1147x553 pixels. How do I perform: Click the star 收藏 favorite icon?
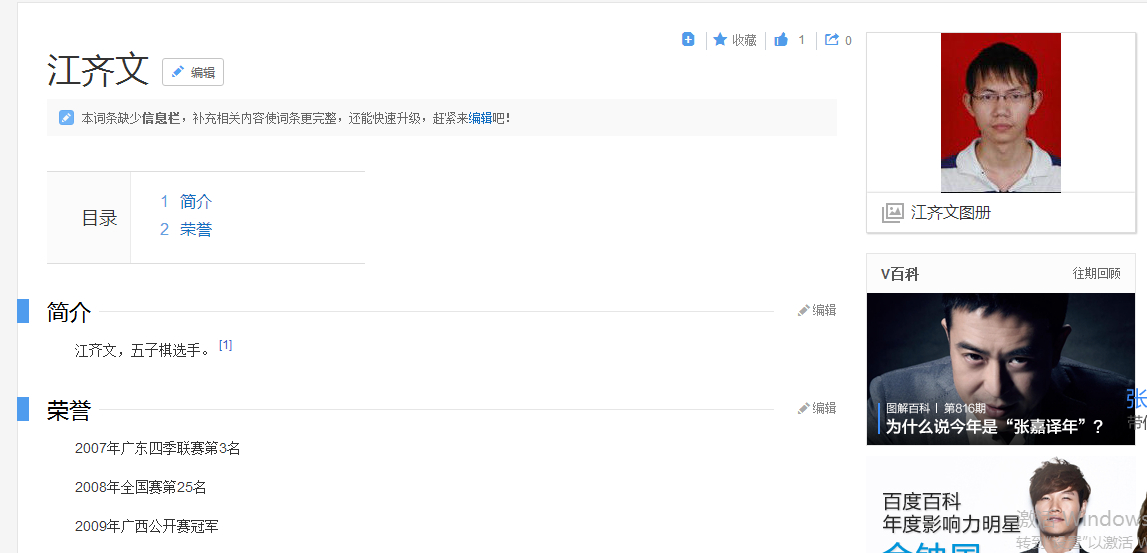coord(720,40)
